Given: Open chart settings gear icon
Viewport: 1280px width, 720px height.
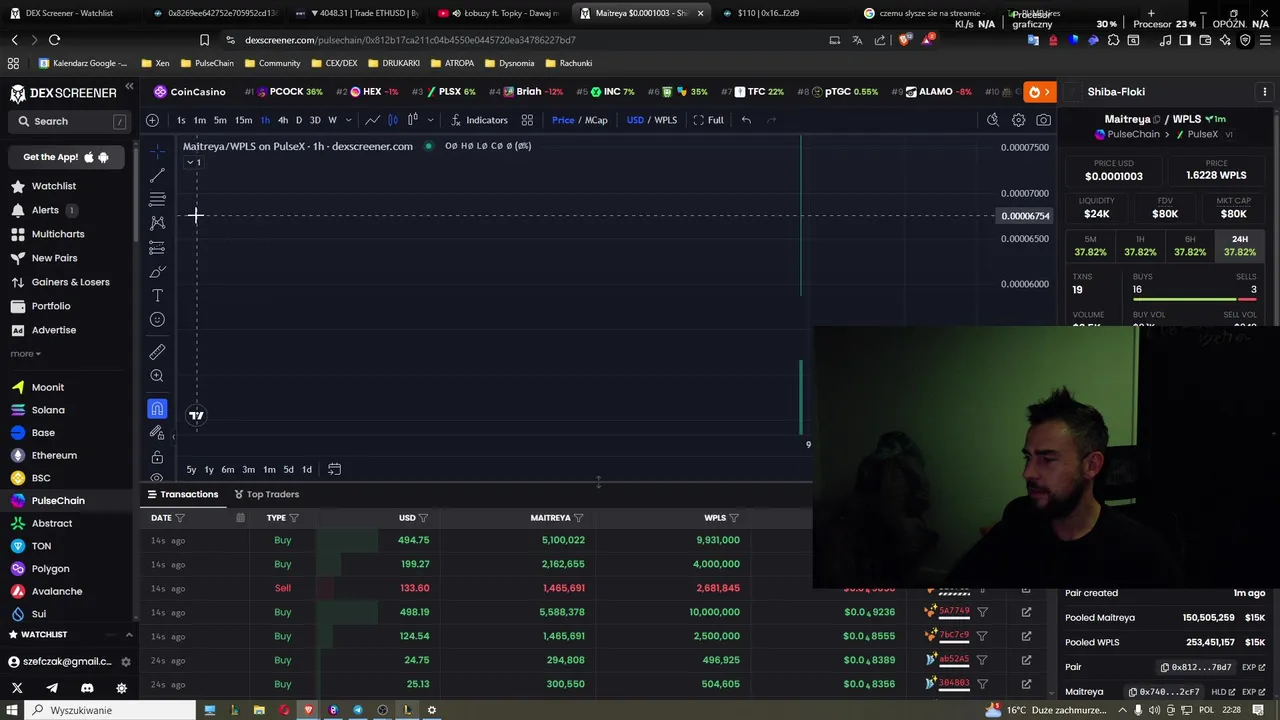Looking at the screenshot, I should pyautogui.click(x=1018, y=120).
